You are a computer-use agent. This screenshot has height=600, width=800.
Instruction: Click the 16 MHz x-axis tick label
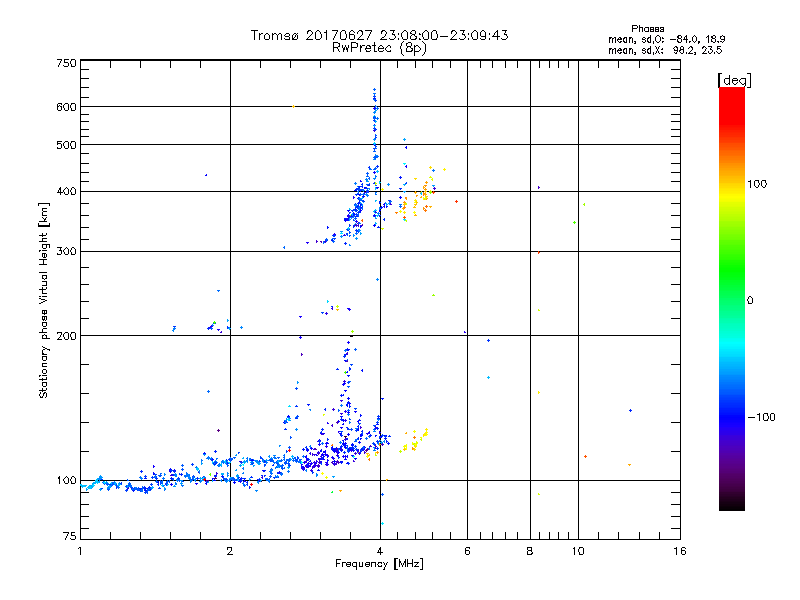point(678,551)
